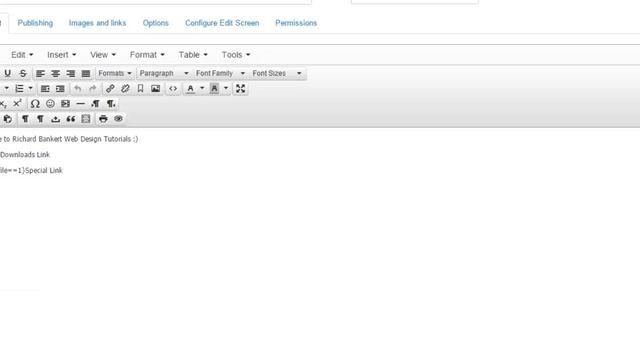Insert a template
This screenshot has width=640, height=360.
[86, 119]
